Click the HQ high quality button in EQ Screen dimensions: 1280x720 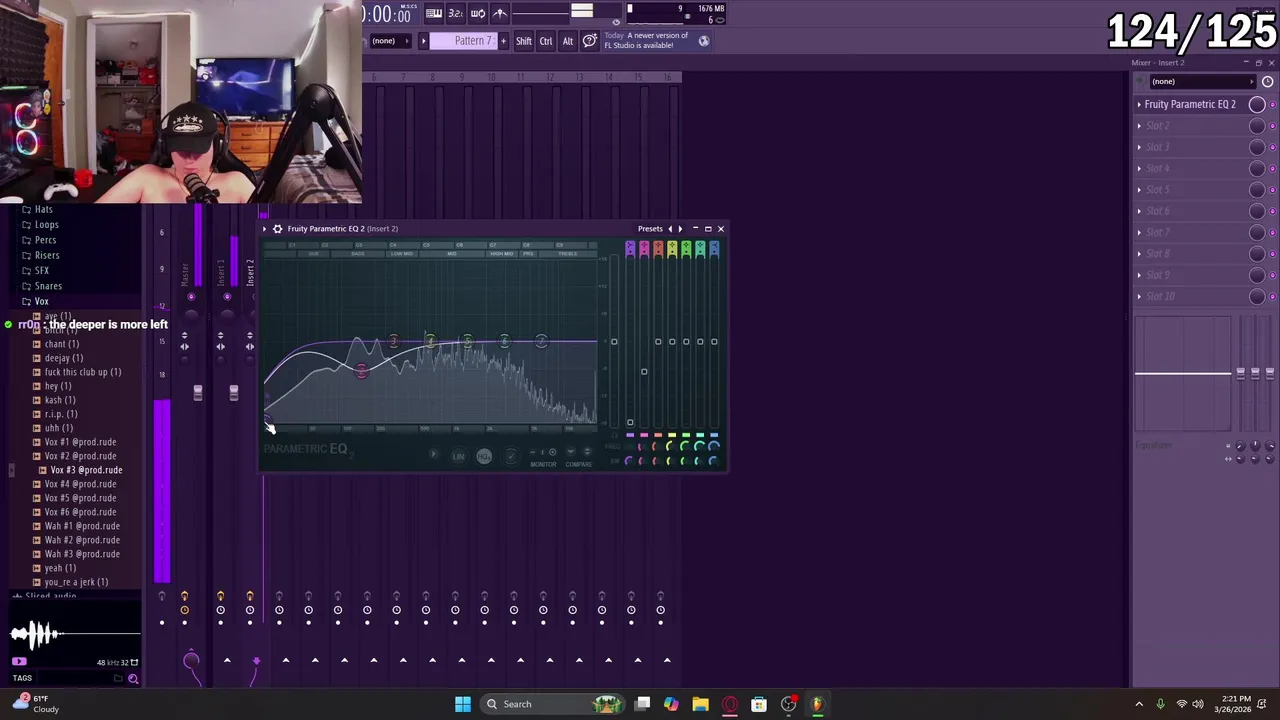pos(484,456)
